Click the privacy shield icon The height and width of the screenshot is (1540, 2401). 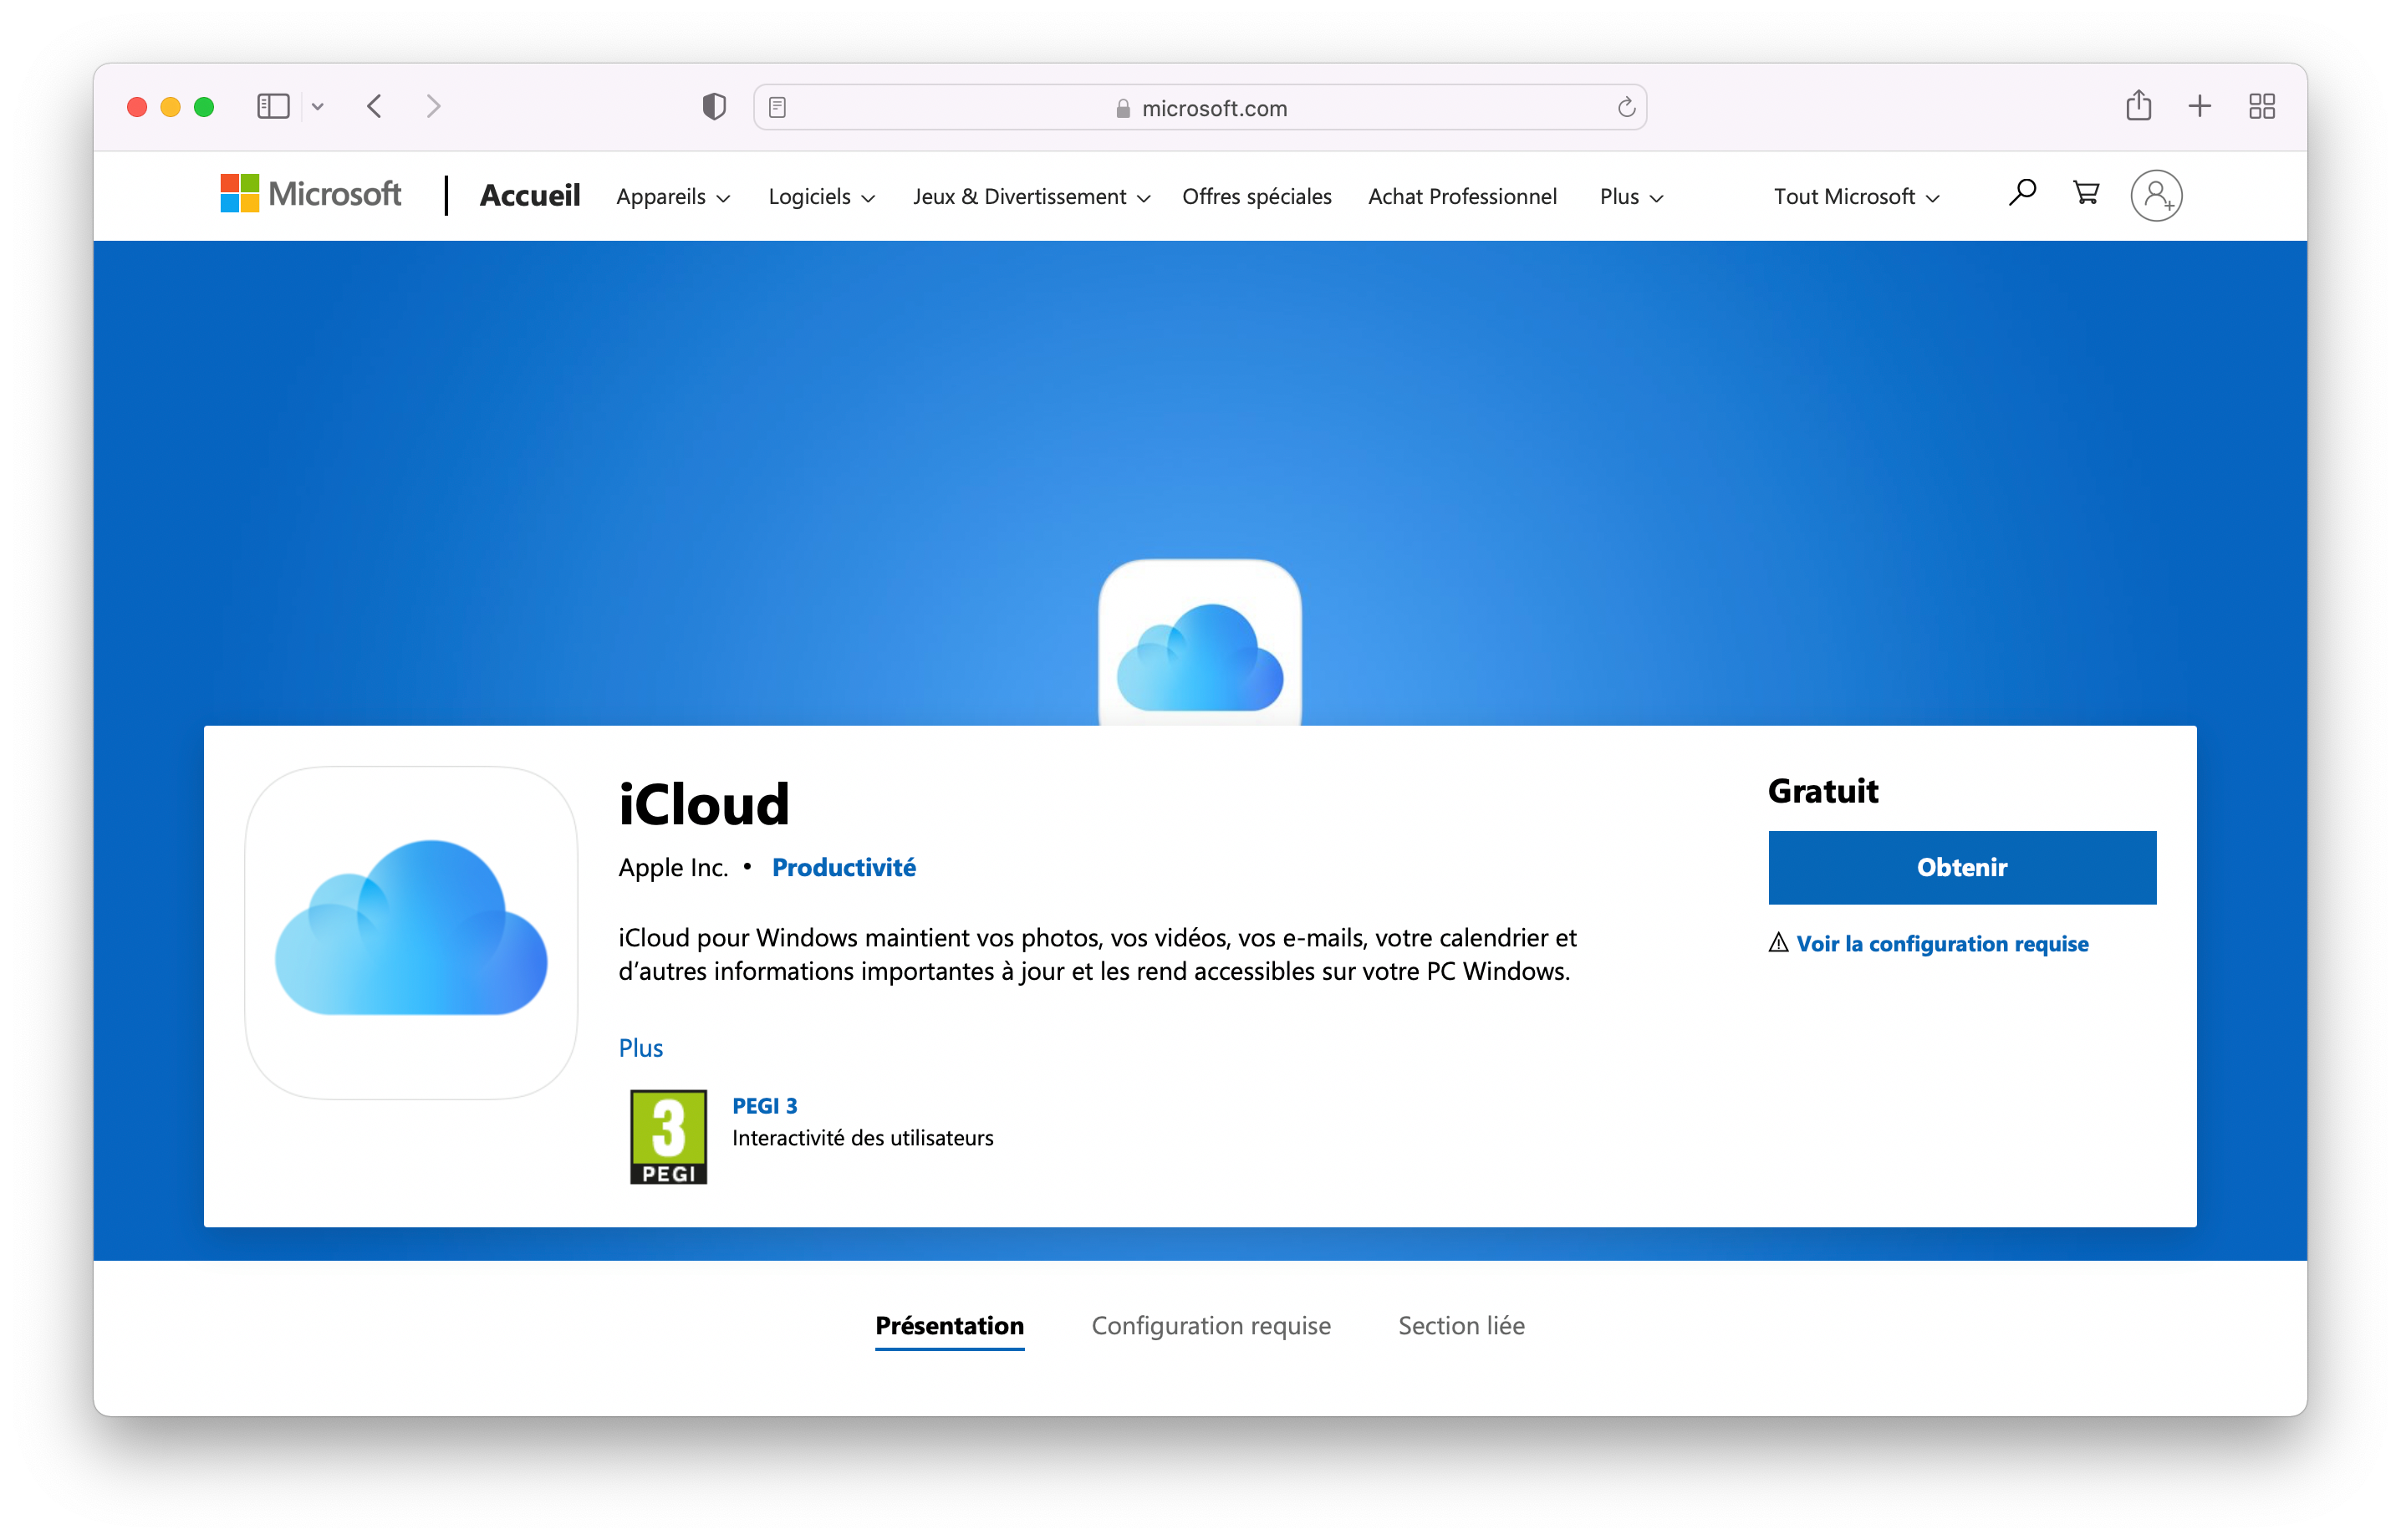tap(713, 107)
